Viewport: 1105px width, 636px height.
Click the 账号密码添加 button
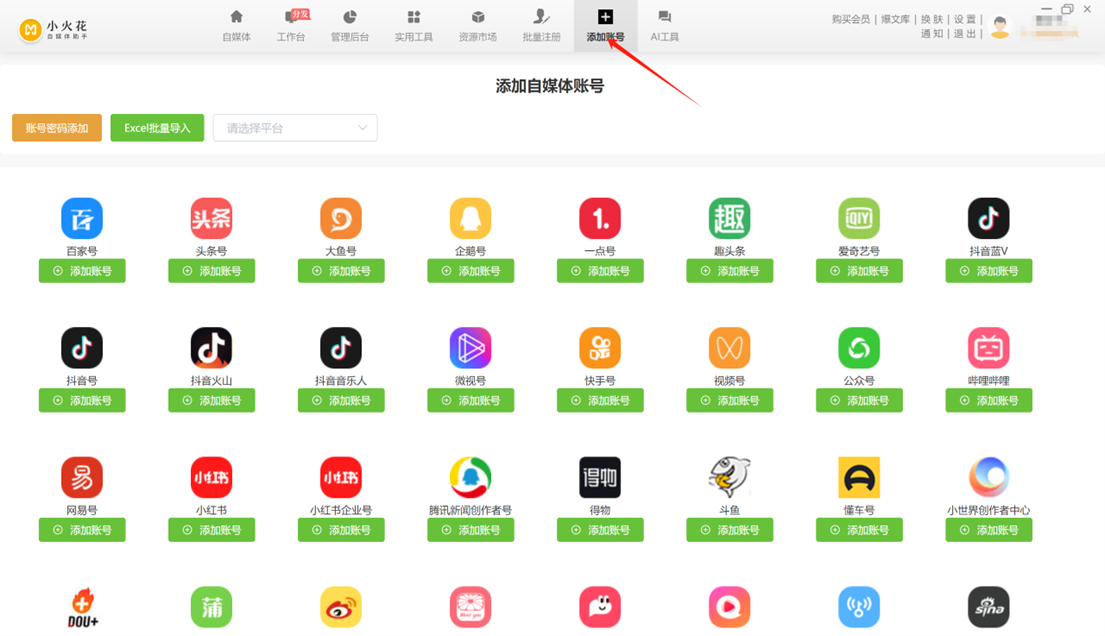(x=57, y=128)
